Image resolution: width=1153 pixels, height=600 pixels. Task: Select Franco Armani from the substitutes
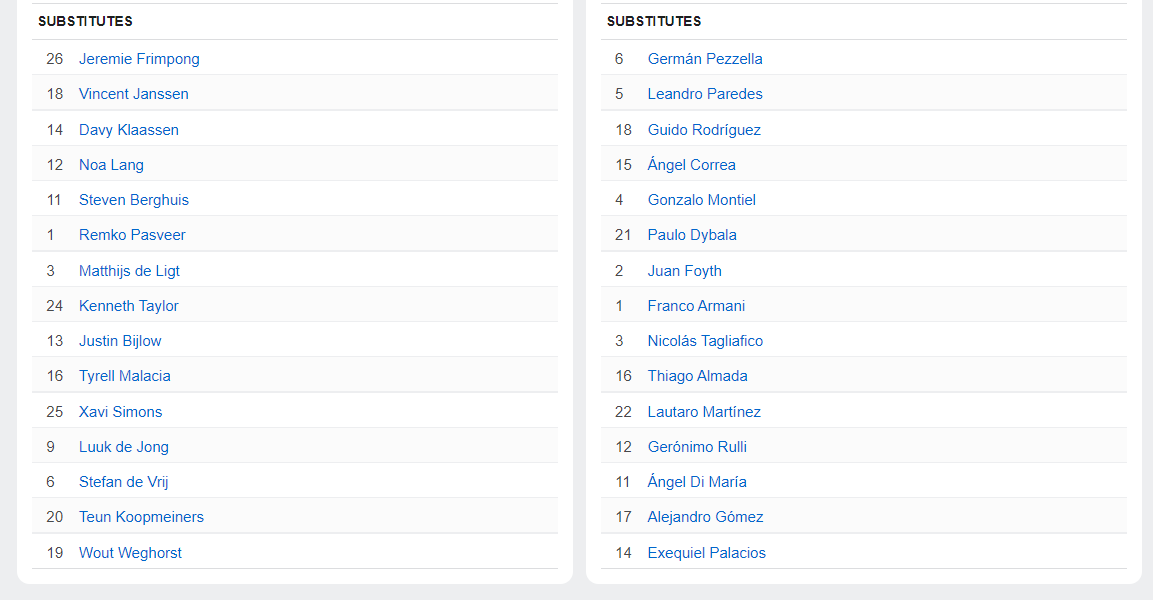696,306
